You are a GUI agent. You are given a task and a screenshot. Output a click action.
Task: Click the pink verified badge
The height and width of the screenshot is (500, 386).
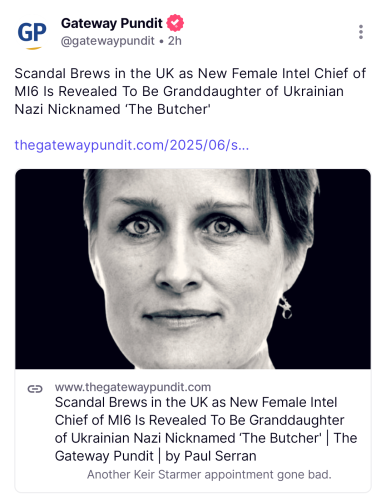click(x=175, y=23)
